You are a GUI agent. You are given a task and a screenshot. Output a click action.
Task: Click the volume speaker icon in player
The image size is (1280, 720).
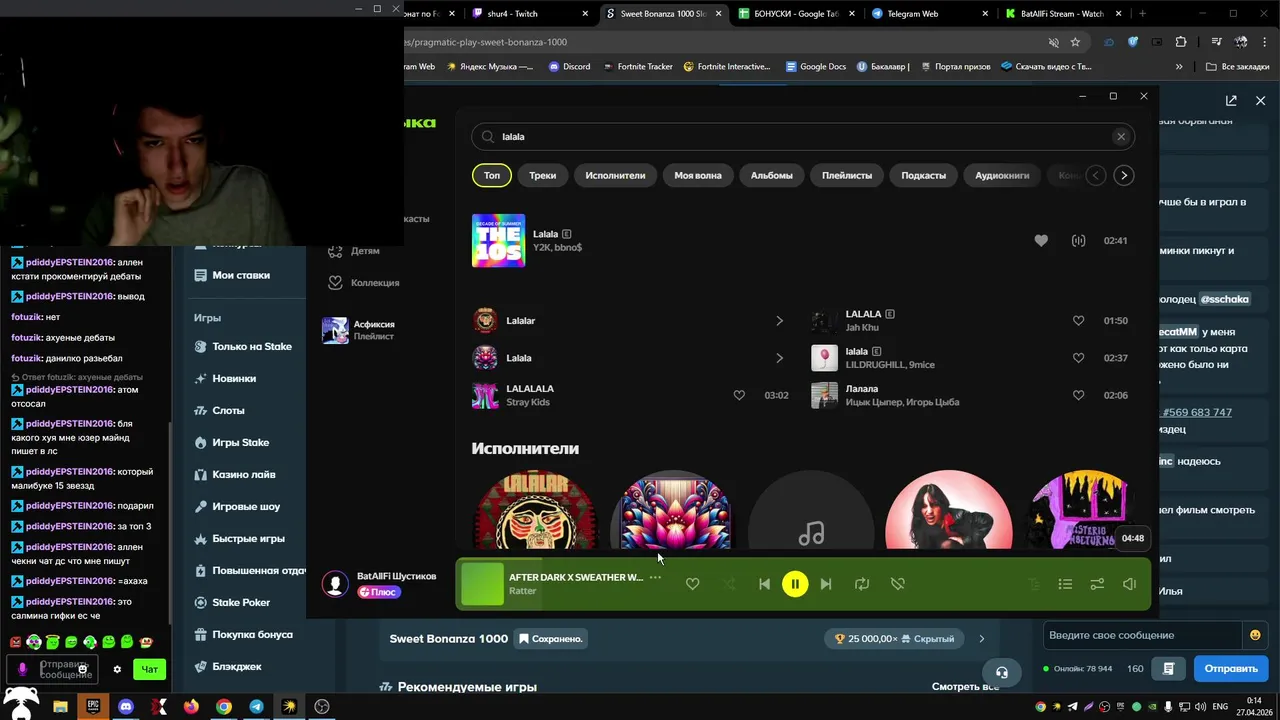(1129, 584)
